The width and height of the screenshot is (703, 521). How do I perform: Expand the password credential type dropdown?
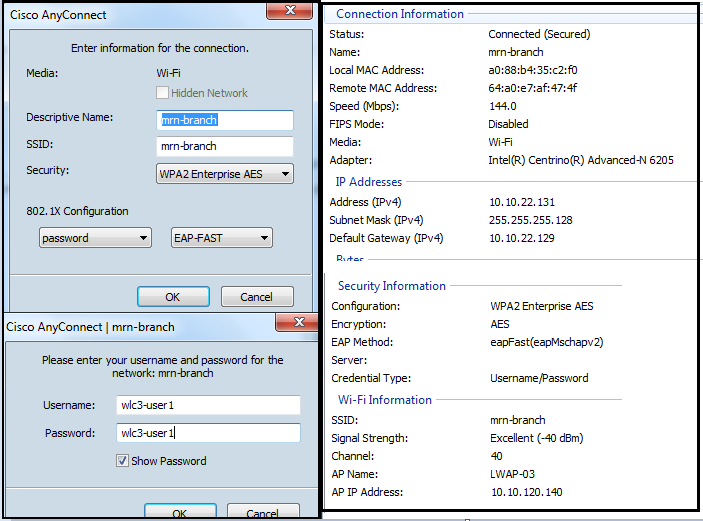click(x=96, y=238)
